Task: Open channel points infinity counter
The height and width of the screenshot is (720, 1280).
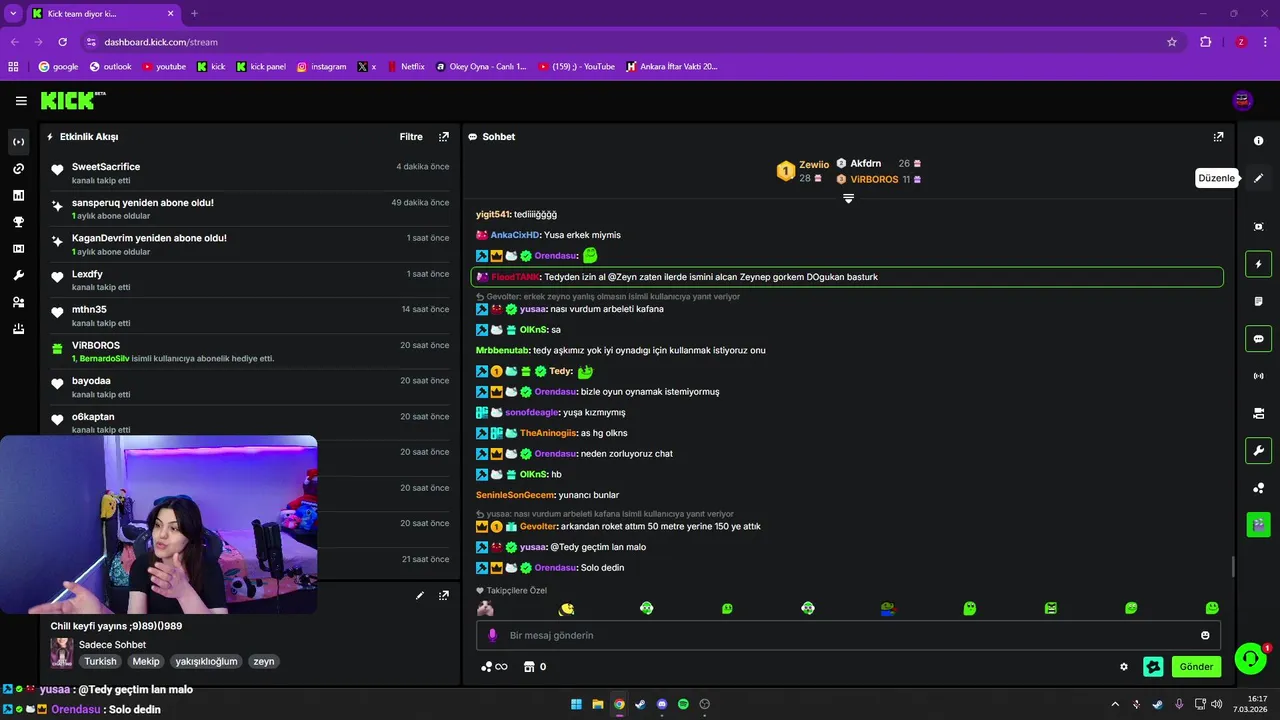Action: coord(494,667)
